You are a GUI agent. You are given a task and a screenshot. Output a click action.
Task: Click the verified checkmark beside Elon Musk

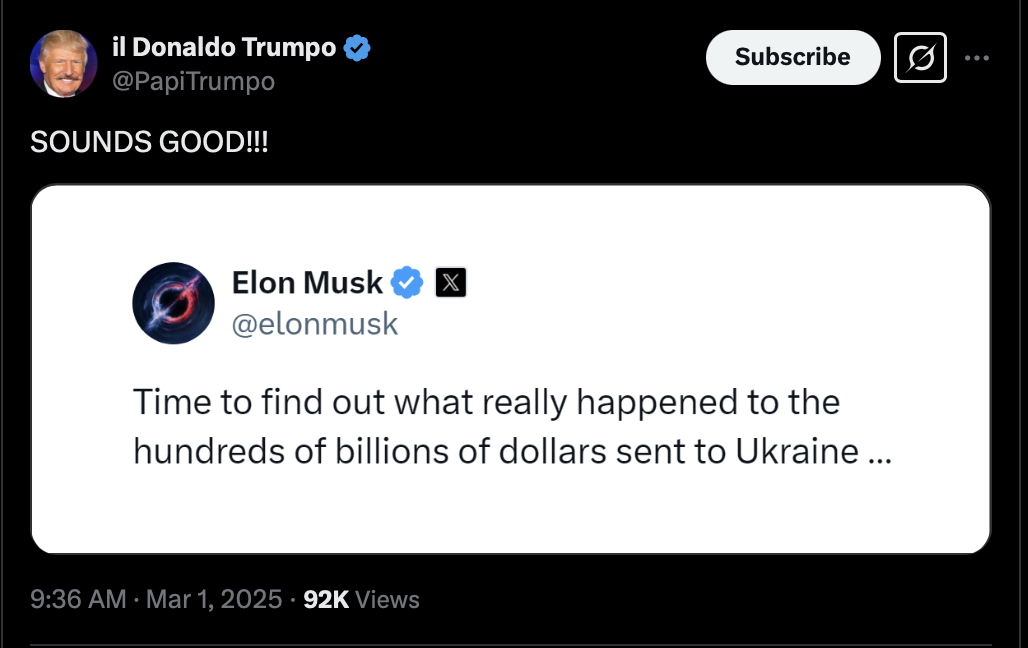[406, 284]
